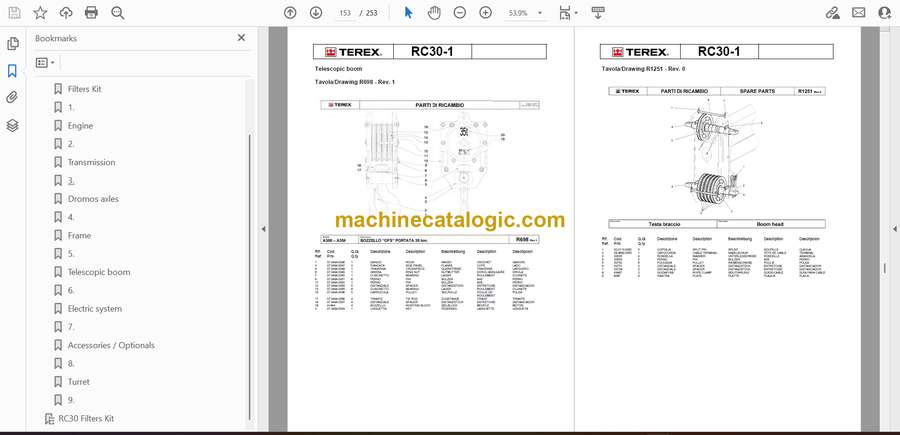Toggle the Bookmarks panel icon
Viewport: 900px width, 435px height.
tap(12, 71)
